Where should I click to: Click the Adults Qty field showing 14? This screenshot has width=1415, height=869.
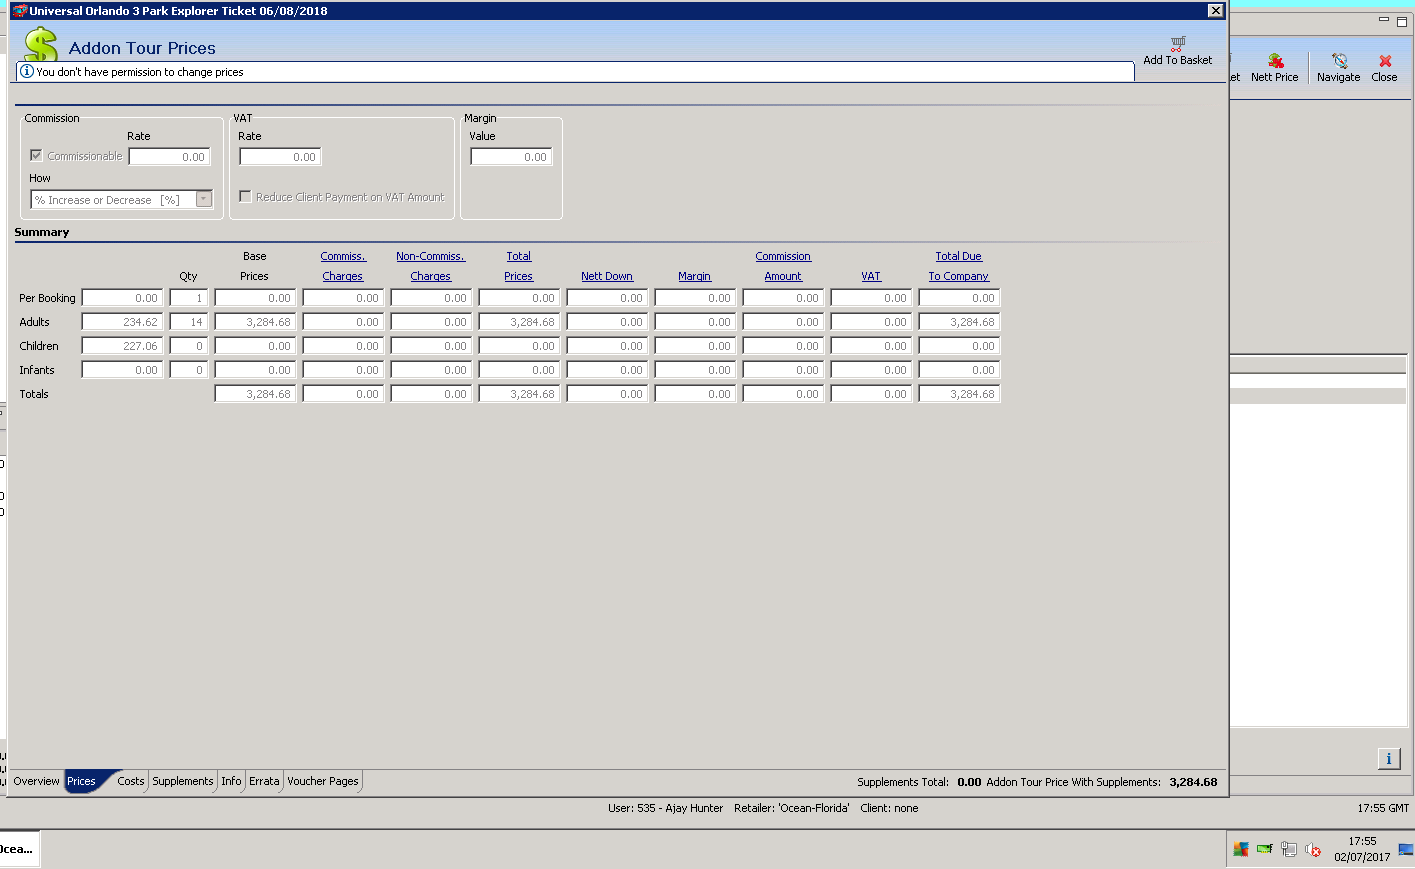click(189, 322)
